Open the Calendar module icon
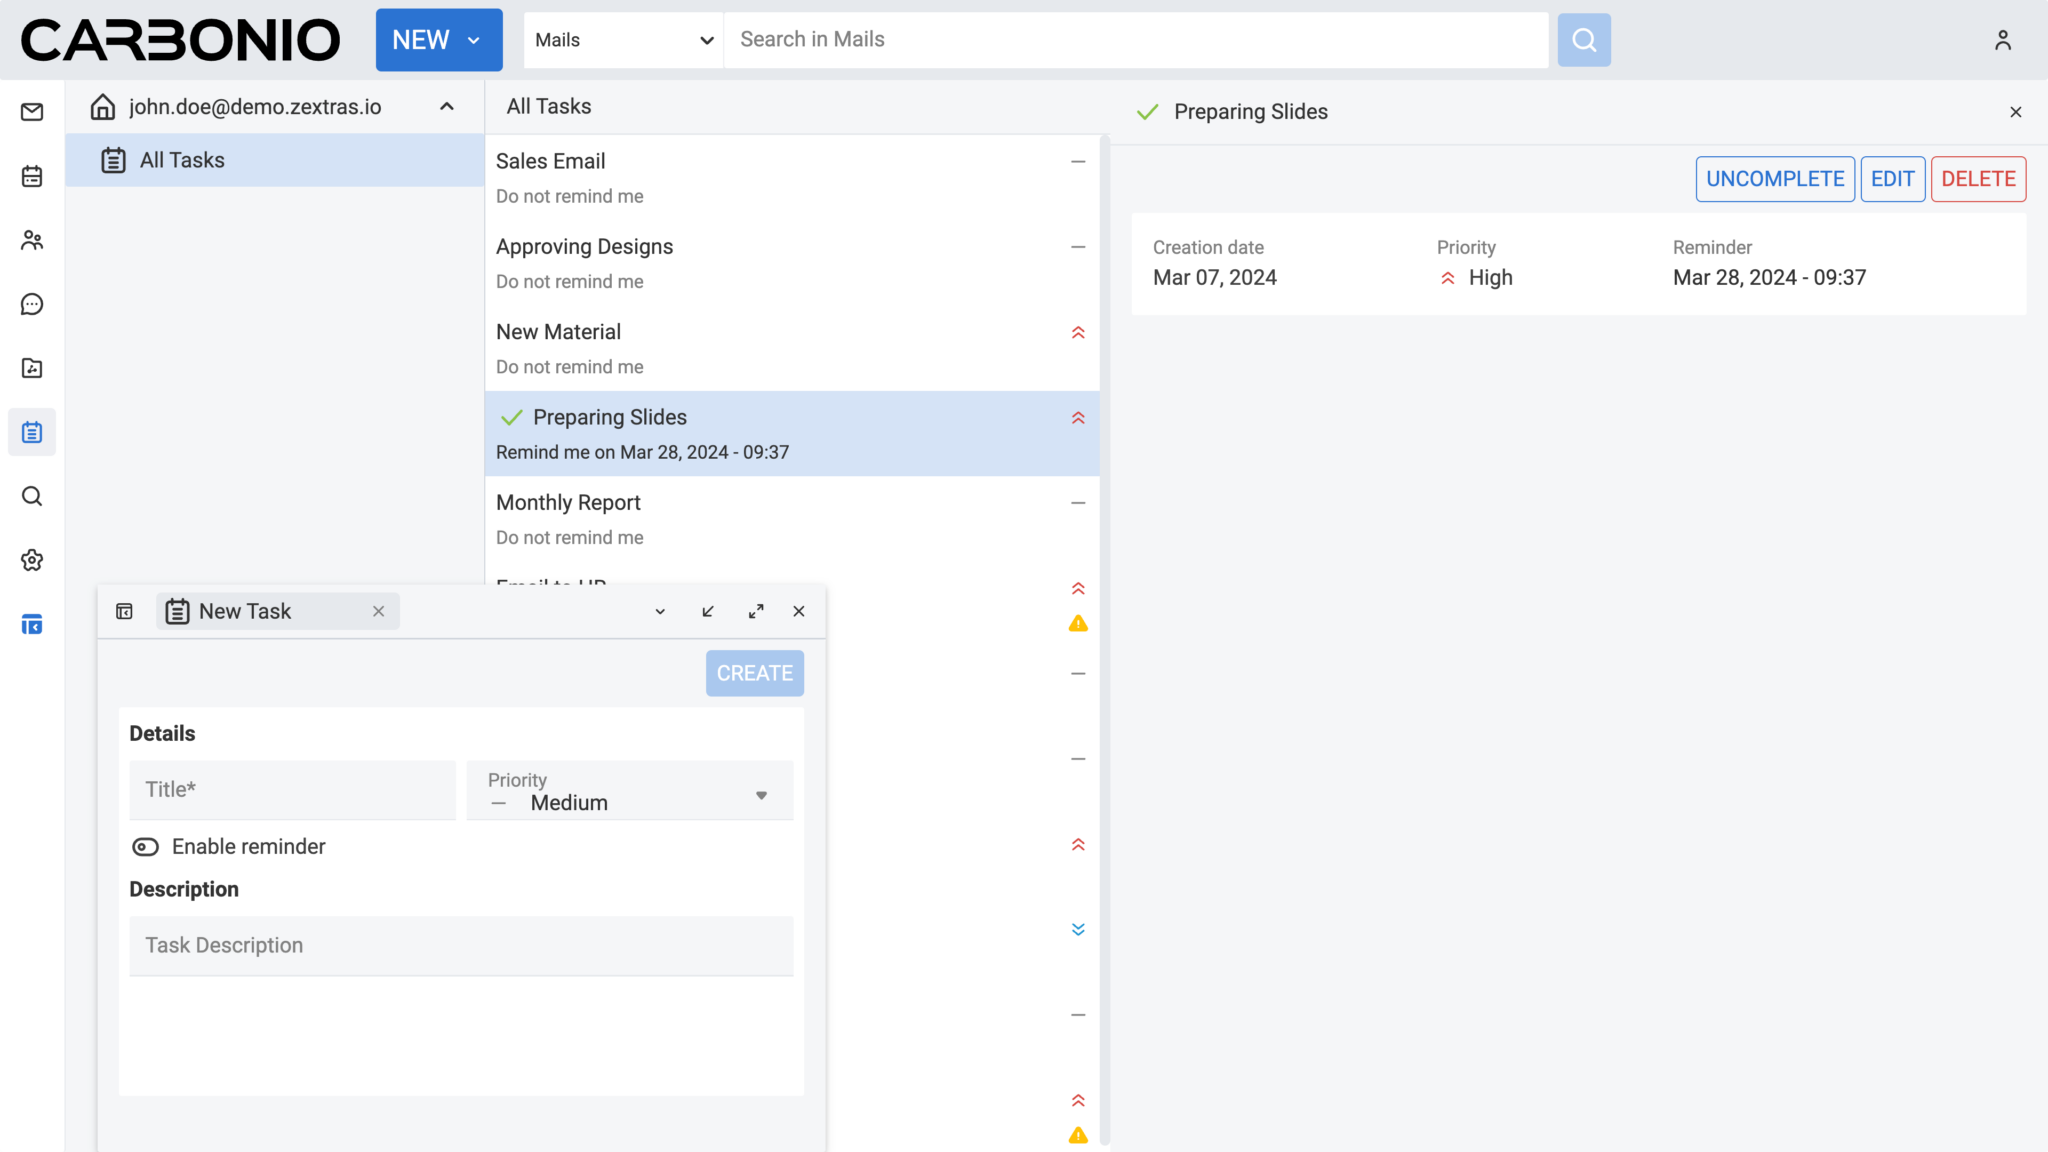This screenshot has height=1152, width=2048. (x=31, y=176)
